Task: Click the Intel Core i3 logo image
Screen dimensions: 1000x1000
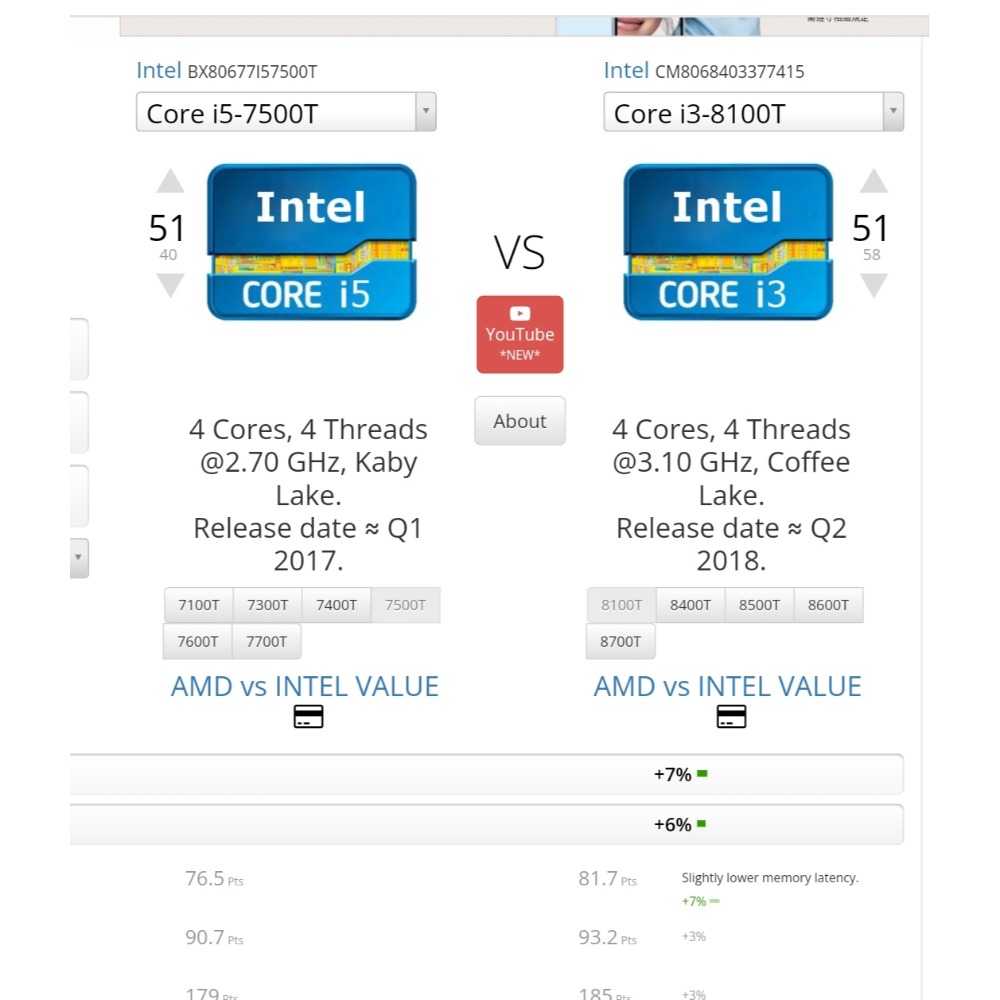Action: [728, 242]
